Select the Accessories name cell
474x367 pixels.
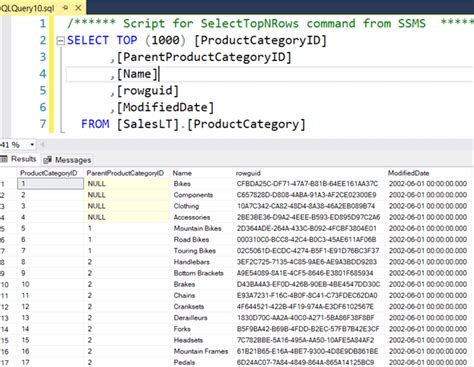[192, 217]
